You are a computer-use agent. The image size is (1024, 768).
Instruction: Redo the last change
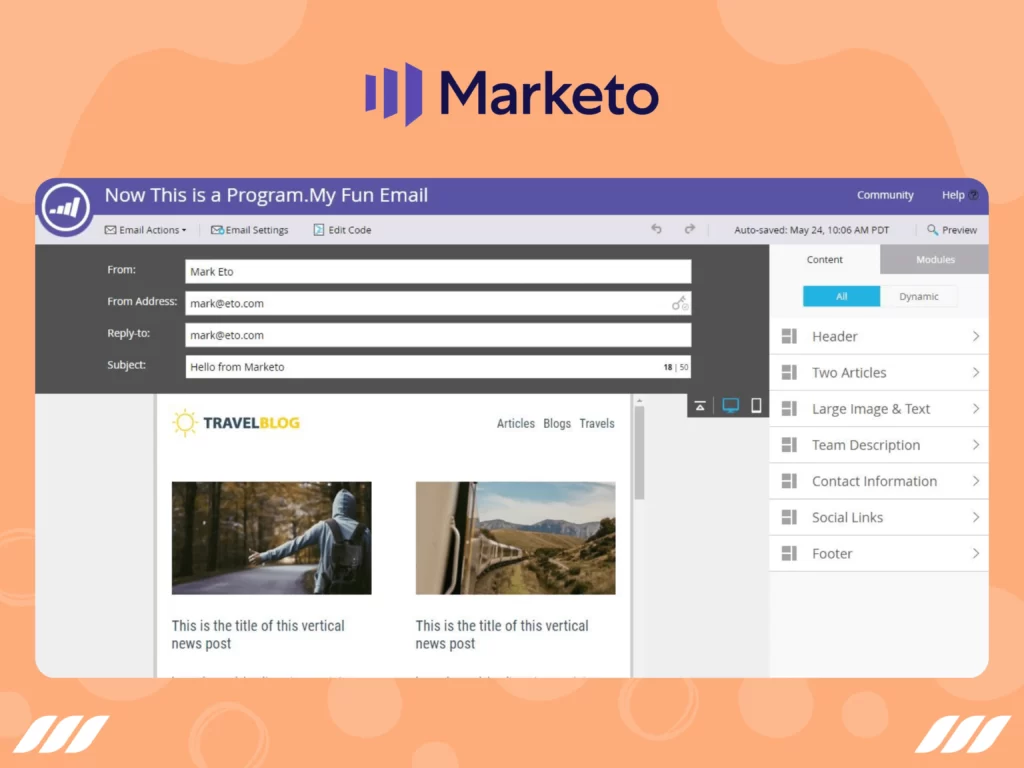[690, 229]
